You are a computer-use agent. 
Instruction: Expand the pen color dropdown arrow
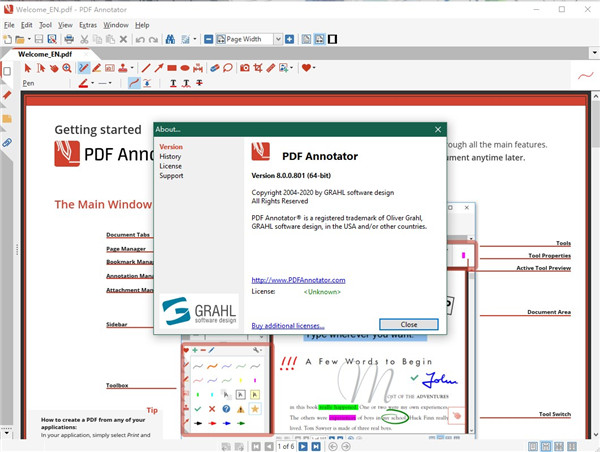point(92,83)
